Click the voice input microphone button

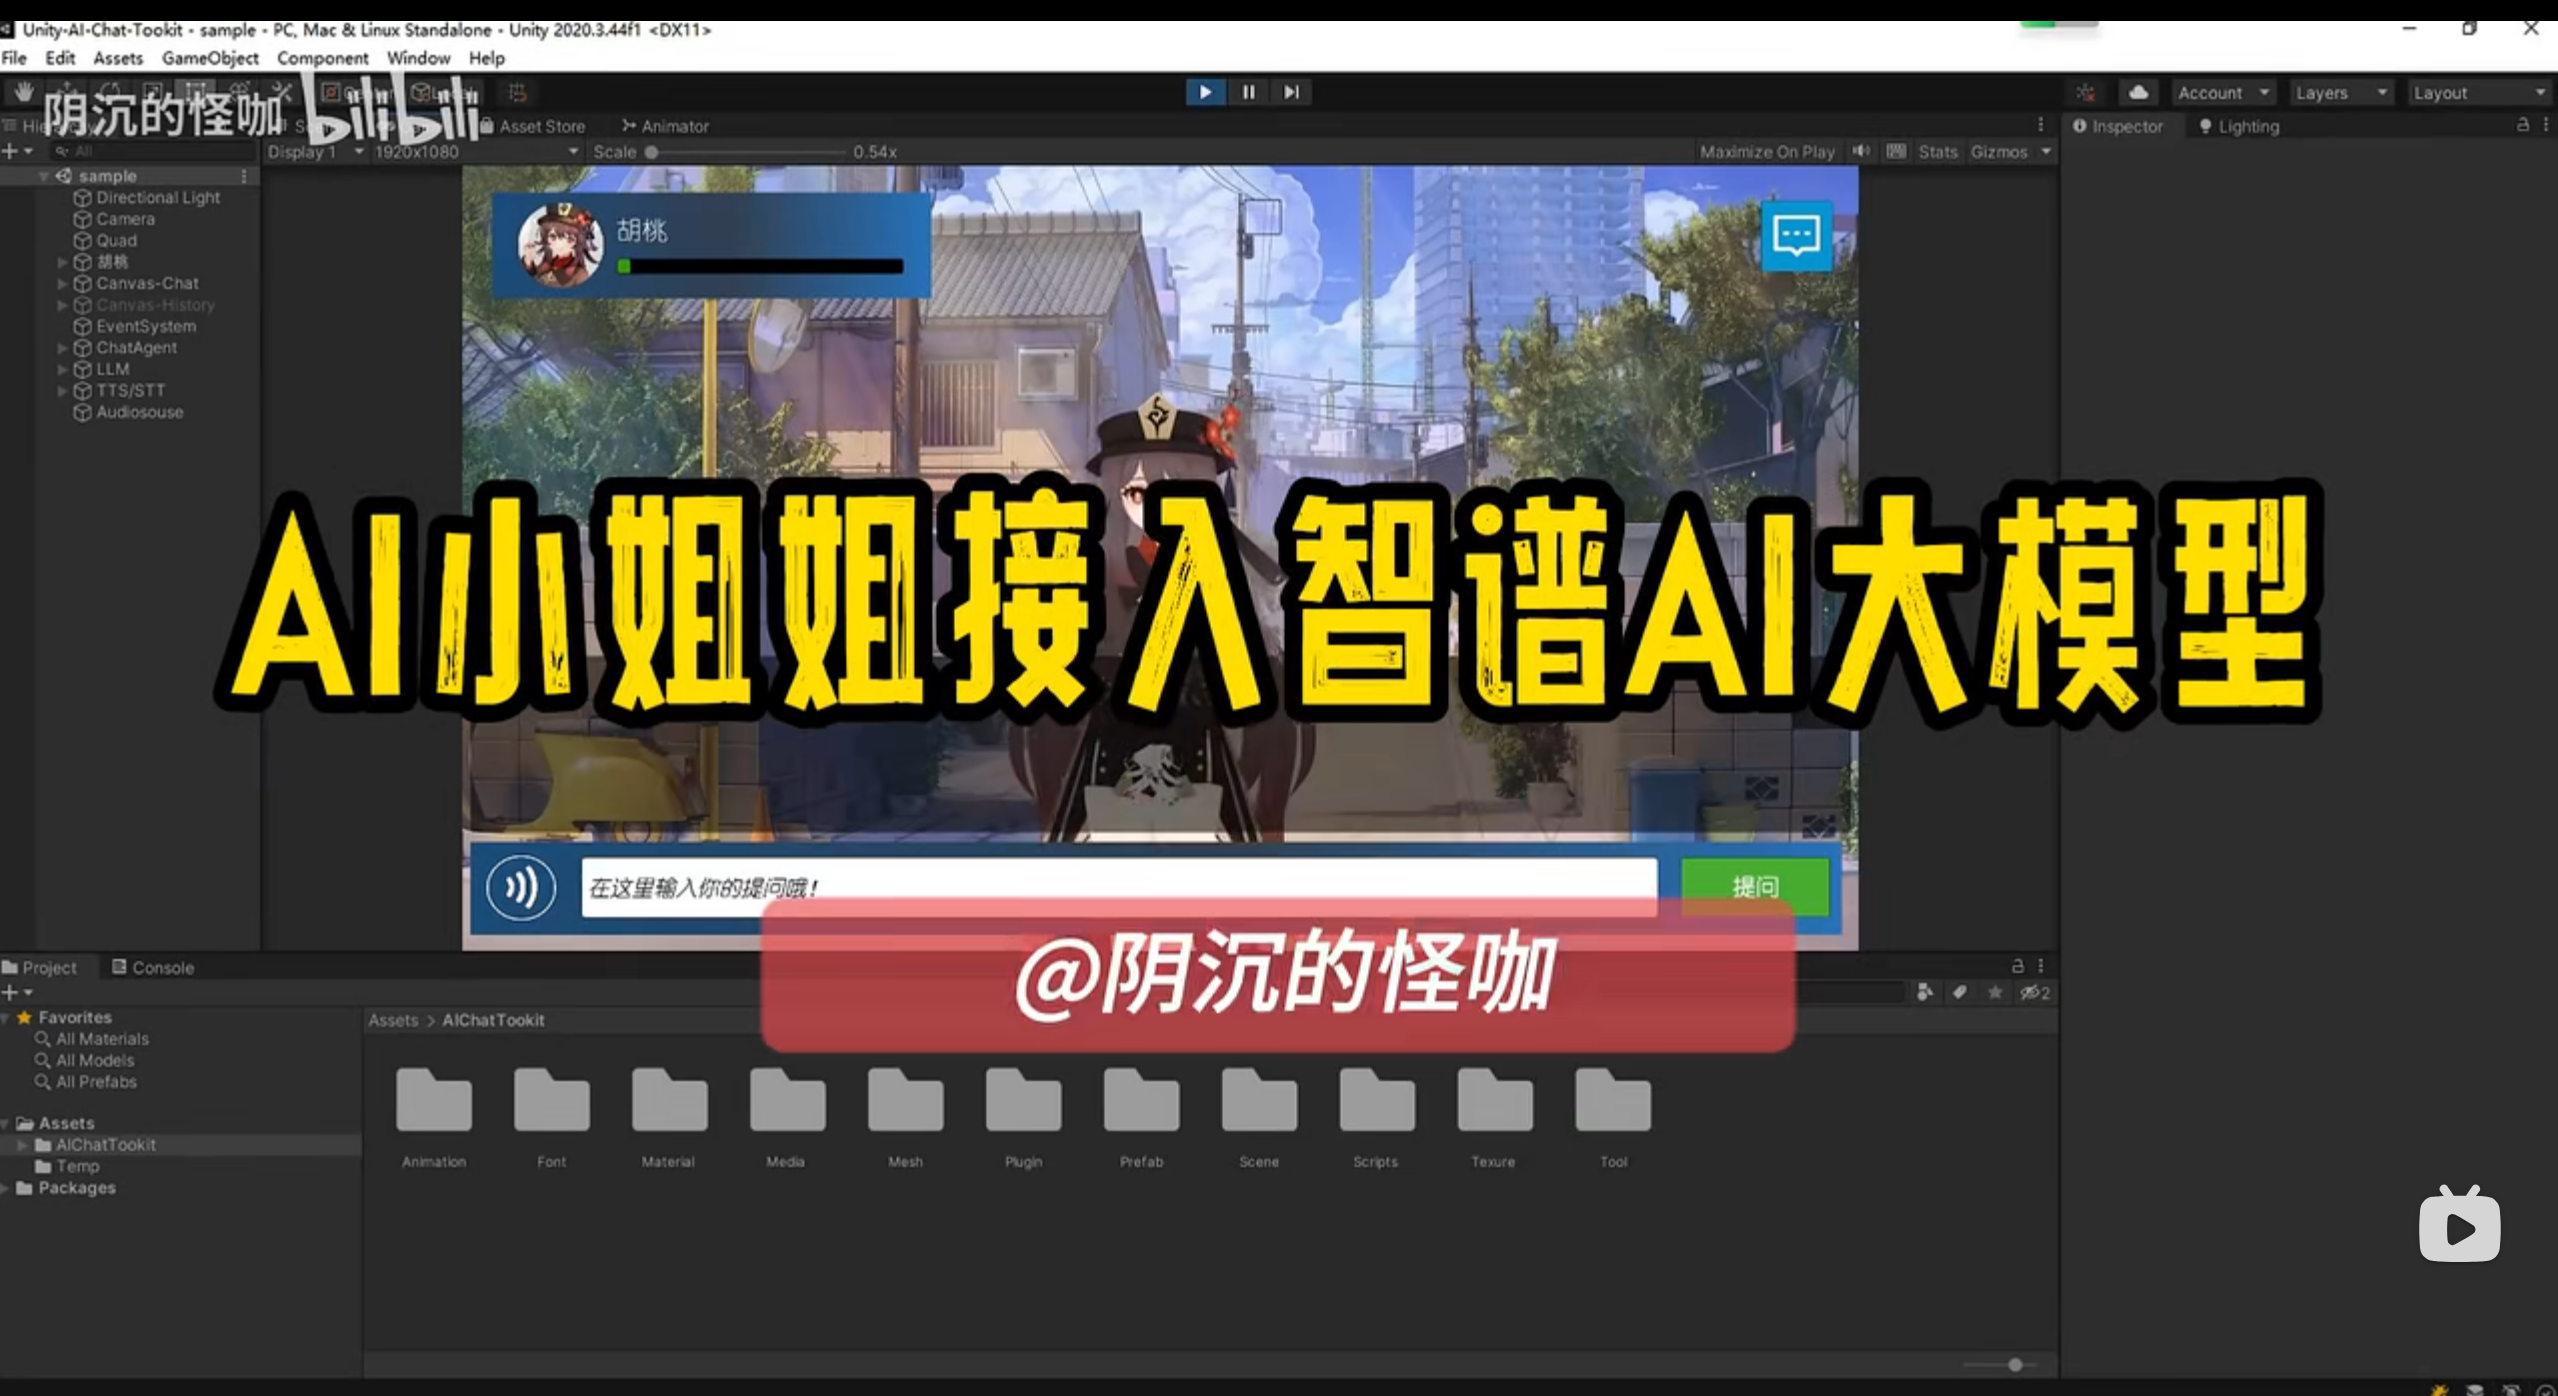[x=521, y=887]
